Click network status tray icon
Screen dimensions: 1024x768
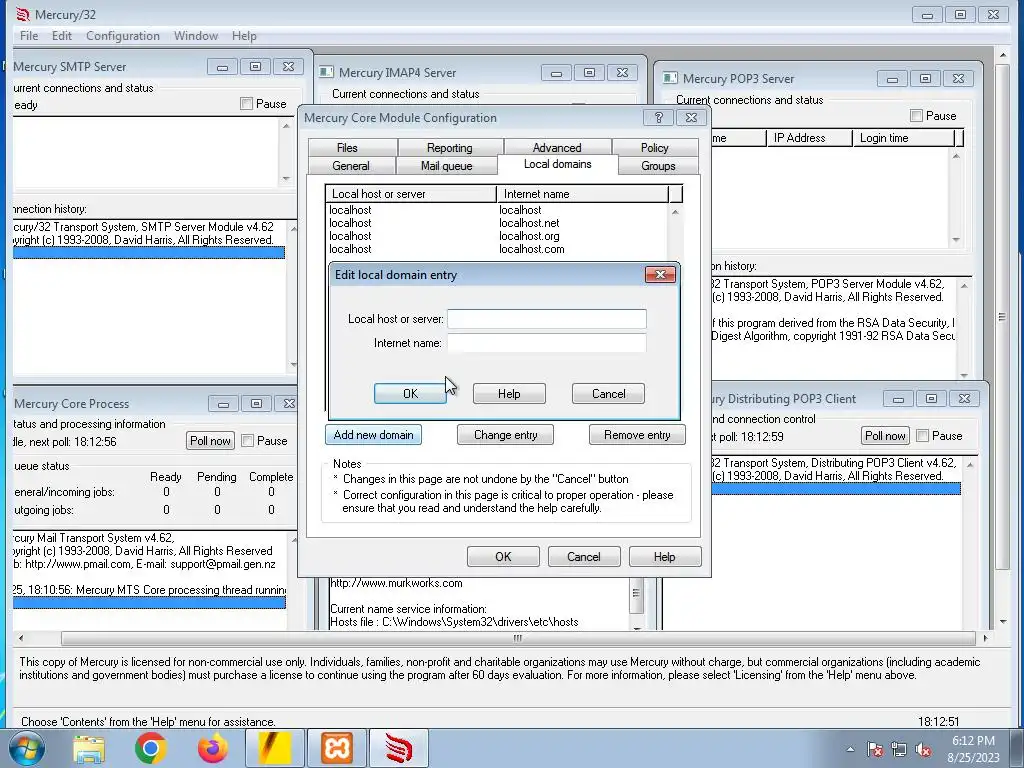[x=899, y=749]
